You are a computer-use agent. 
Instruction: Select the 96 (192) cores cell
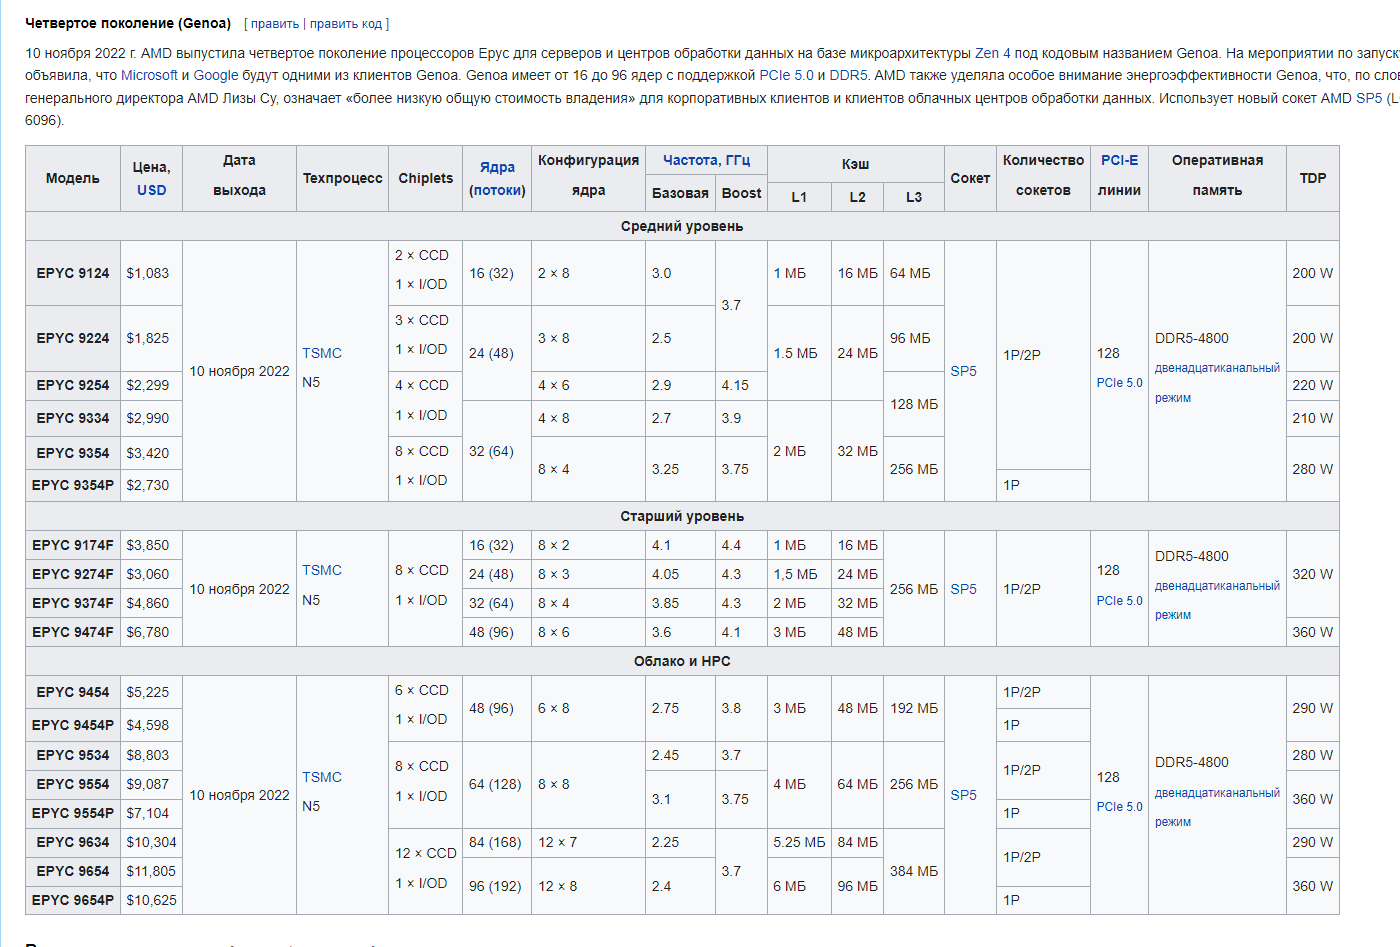[x=497, y=886]
